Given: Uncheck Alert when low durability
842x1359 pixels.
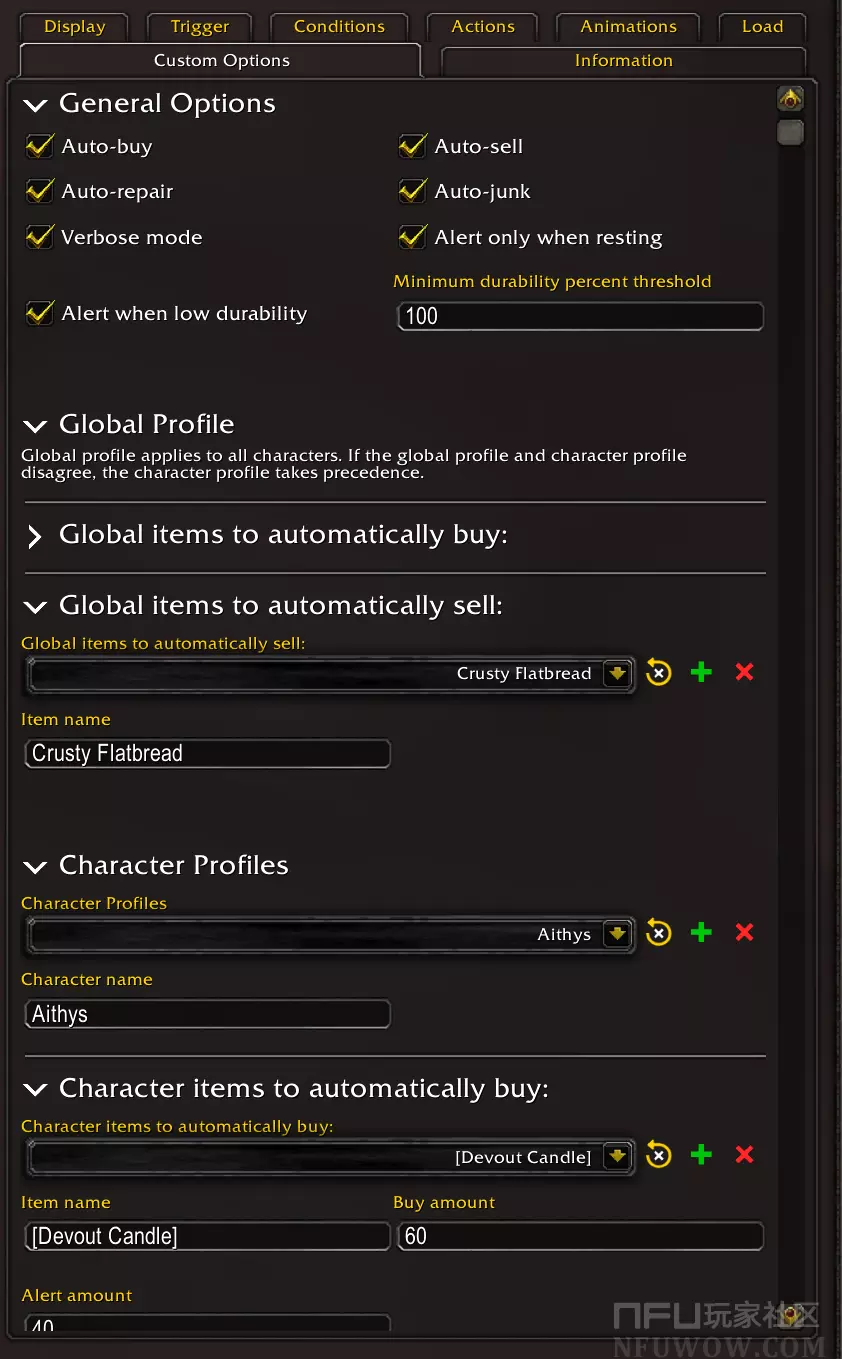Looking at the screenshot, I should coord(39,313).
